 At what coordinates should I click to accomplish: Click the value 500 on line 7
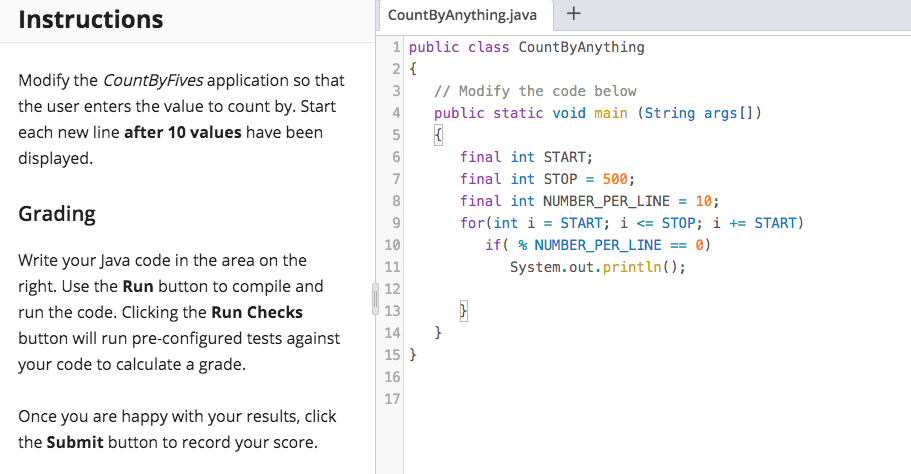pyautogui.click(x=615, y=179)
